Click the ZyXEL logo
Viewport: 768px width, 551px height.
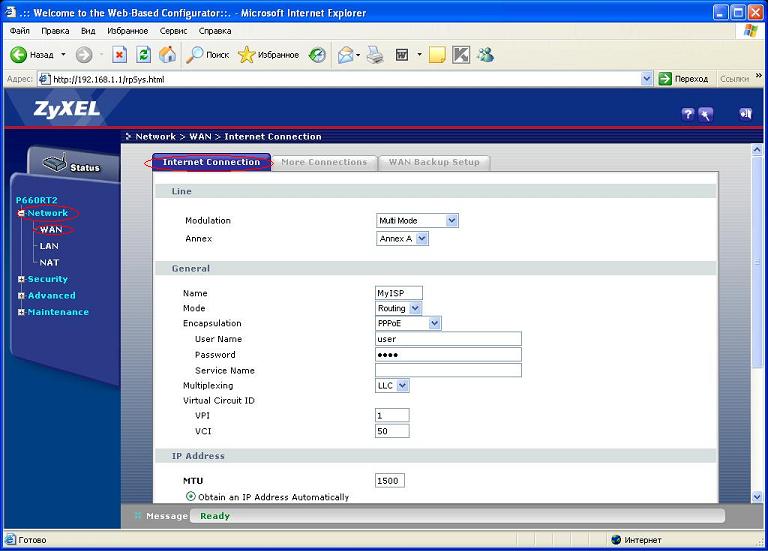pos(67,109)
